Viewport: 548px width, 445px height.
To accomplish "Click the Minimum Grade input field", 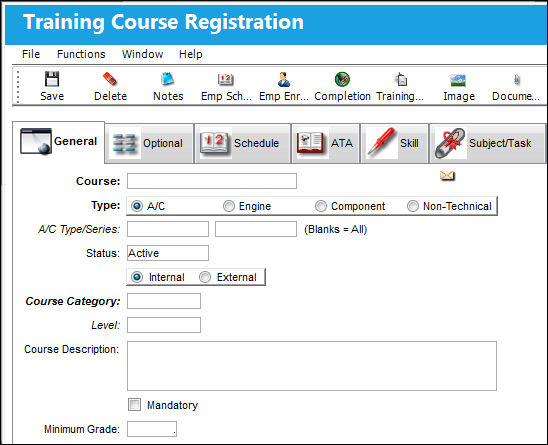I will (152, 429).
